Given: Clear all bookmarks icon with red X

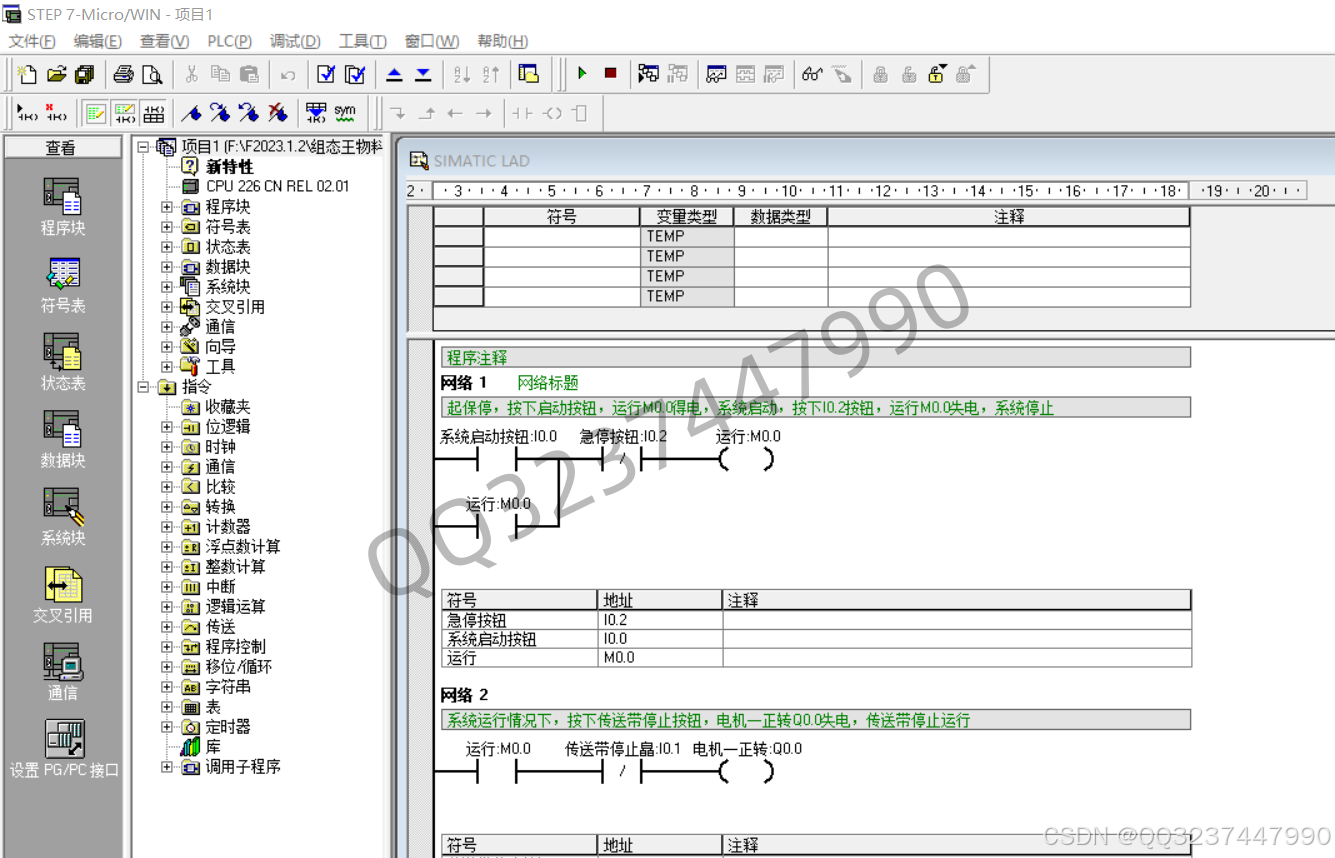Looking at the screenshot, I should [x=278, y=113].
